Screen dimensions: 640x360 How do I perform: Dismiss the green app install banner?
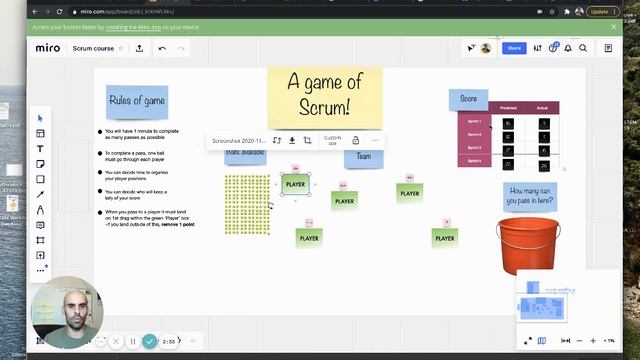[613, 27]
